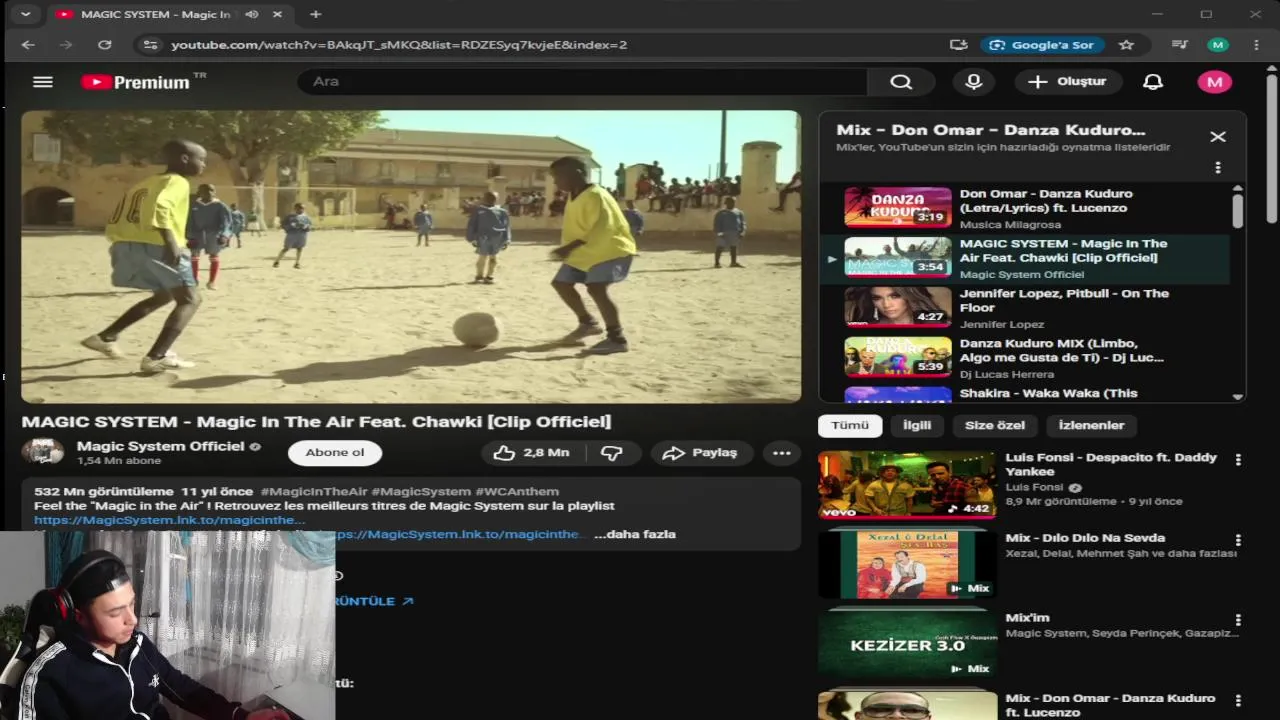Select the İzlenenler filter chip
The width and height of the screenshot is (1280, 720).
pos(1092,425)
